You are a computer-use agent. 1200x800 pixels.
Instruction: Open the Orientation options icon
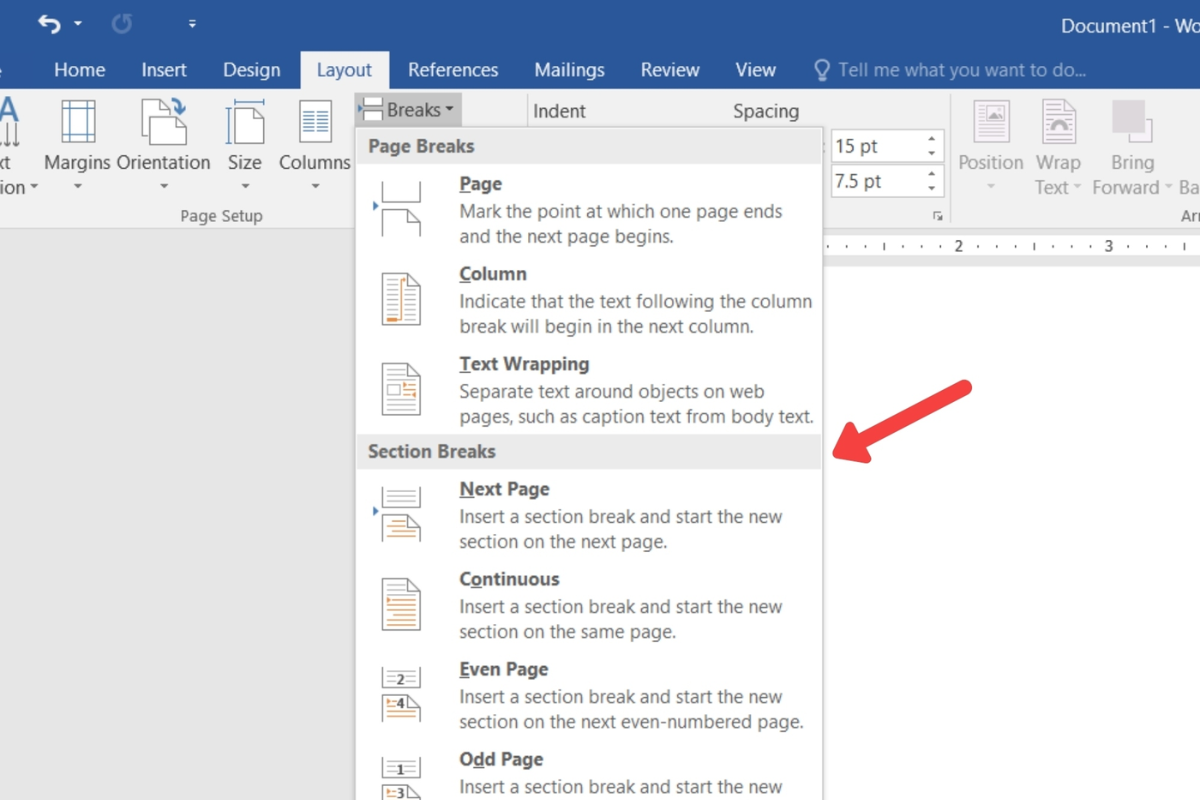click(x=163, y=123)
